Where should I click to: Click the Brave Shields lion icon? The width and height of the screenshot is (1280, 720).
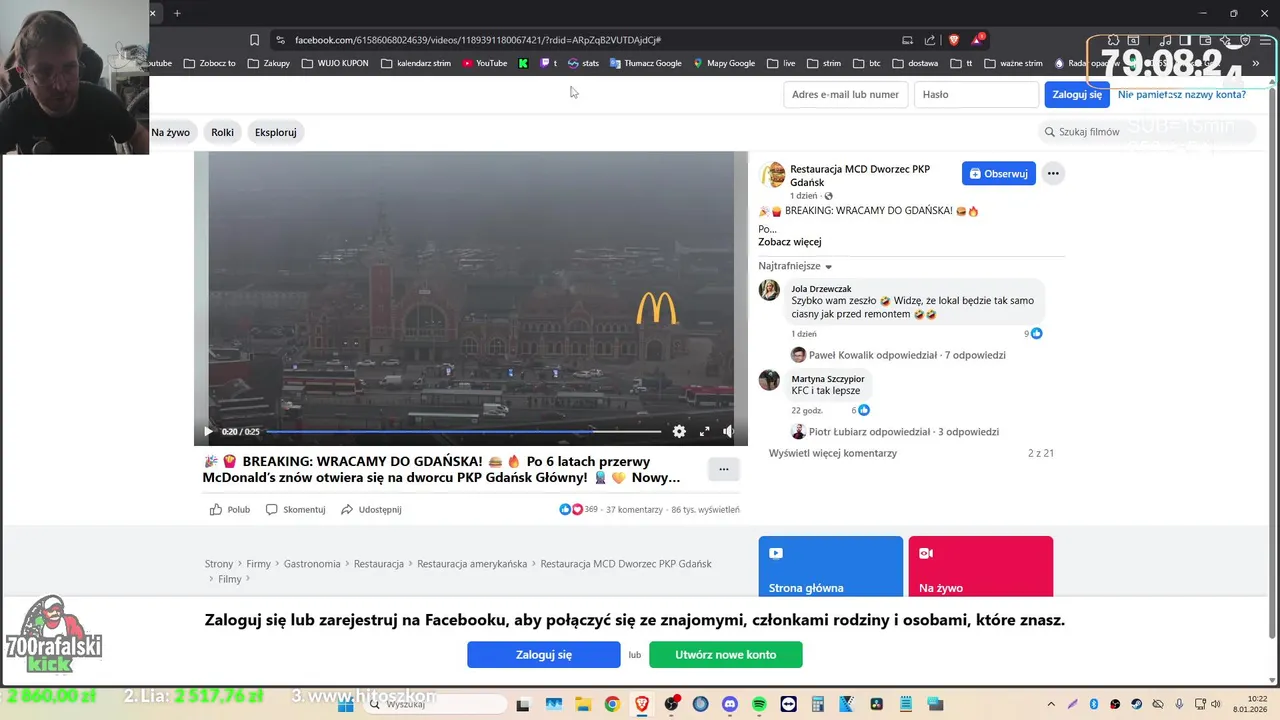point(953,40)
